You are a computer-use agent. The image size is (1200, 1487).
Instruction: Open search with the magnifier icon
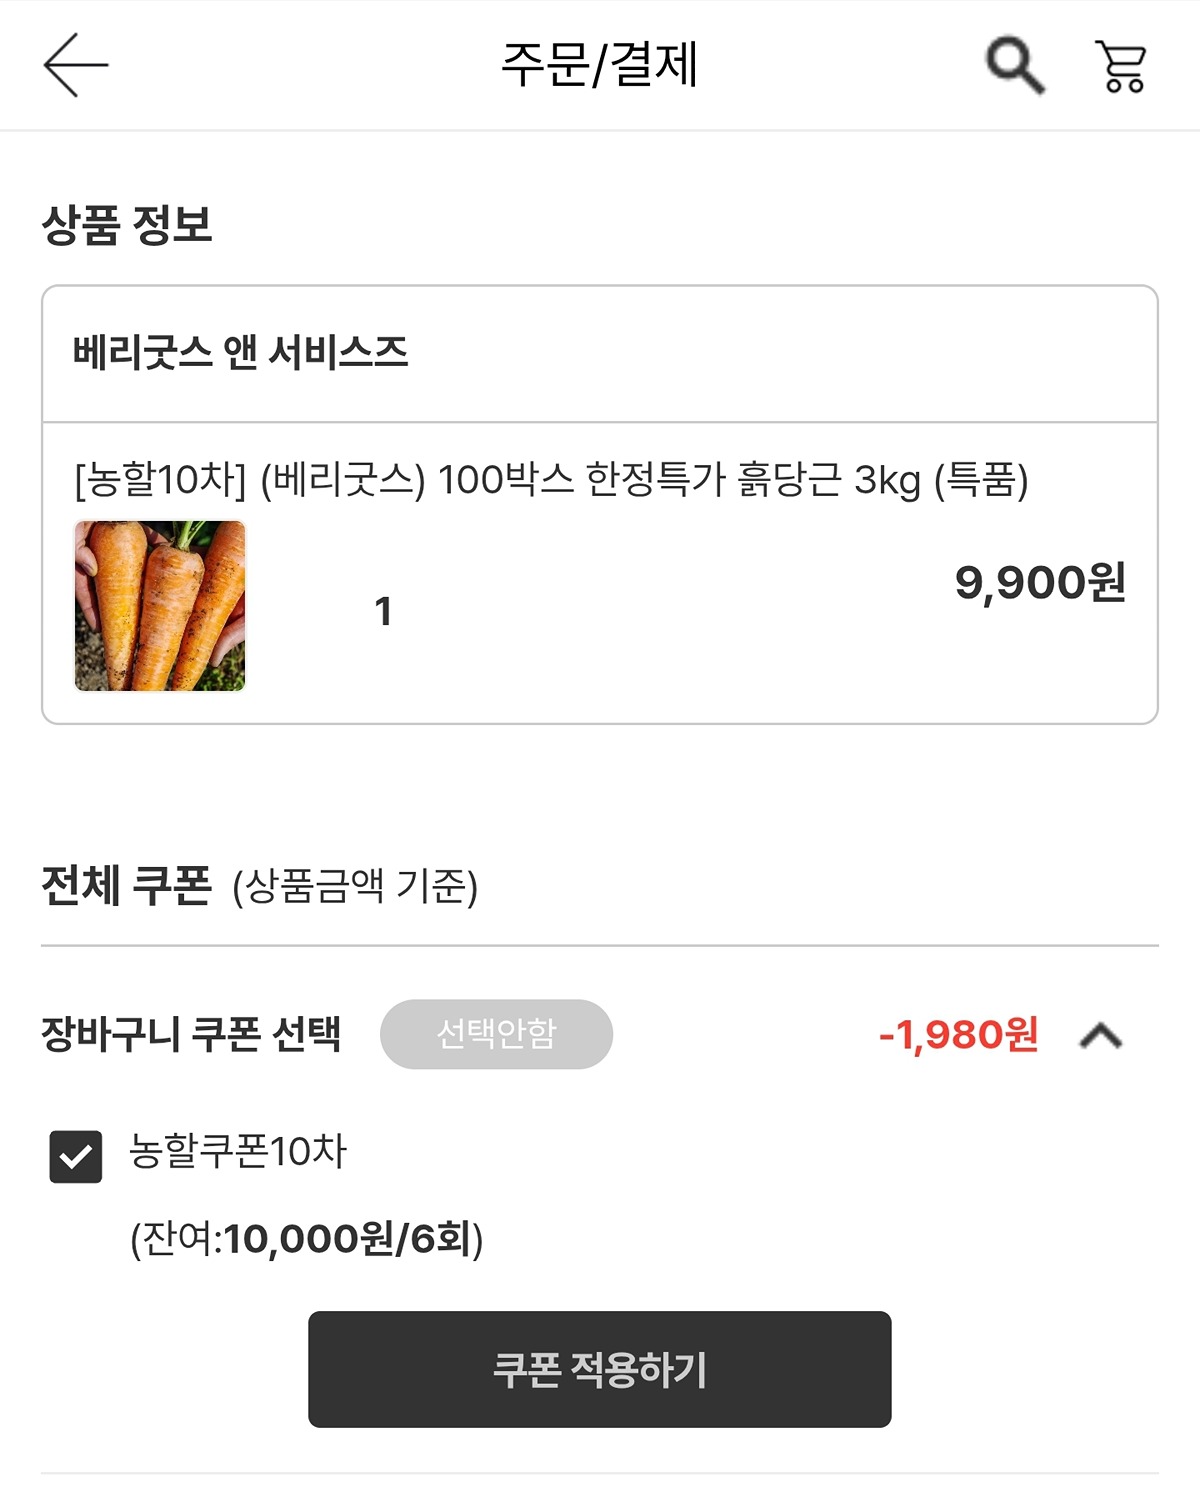pos(1014,66)
